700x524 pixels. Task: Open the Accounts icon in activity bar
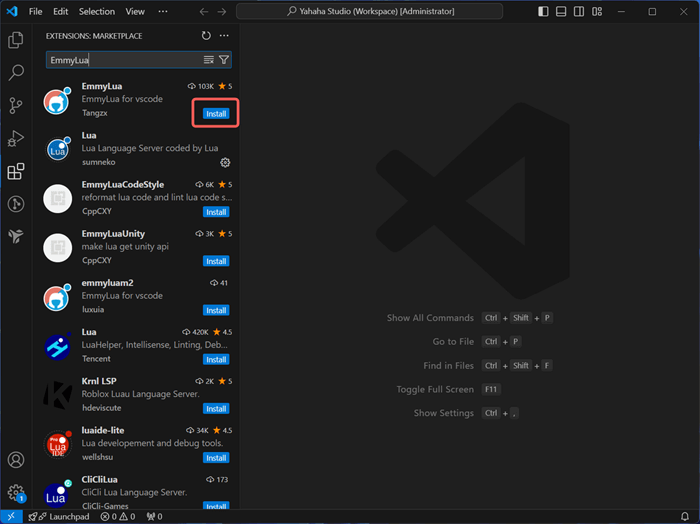[x=16, y=460]
